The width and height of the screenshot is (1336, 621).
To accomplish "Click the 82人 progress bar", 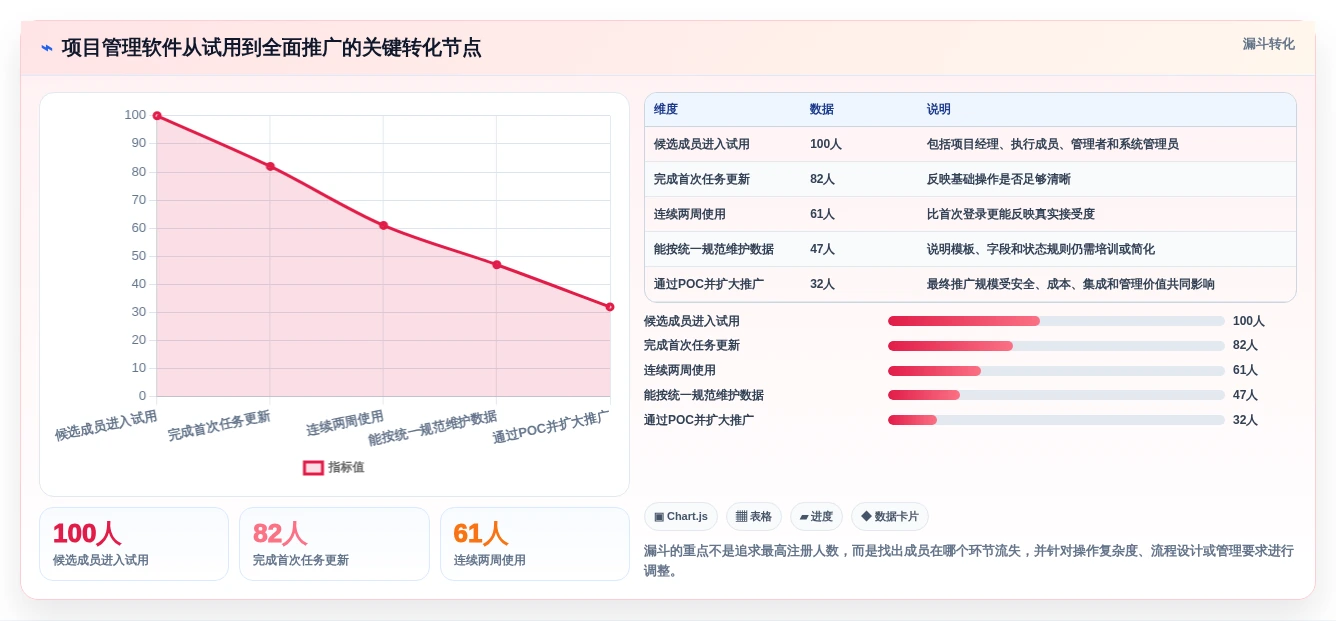I will coord(1056,345).
